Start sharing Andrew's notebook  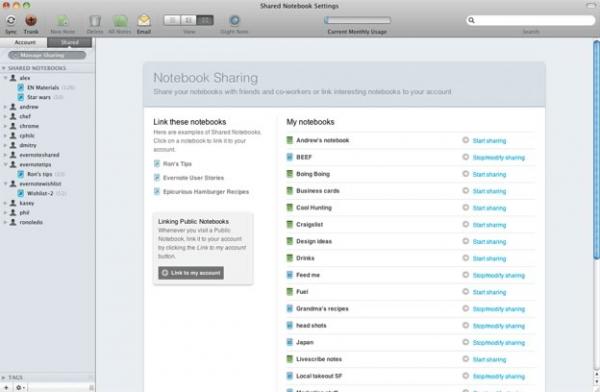click(489, 141)
